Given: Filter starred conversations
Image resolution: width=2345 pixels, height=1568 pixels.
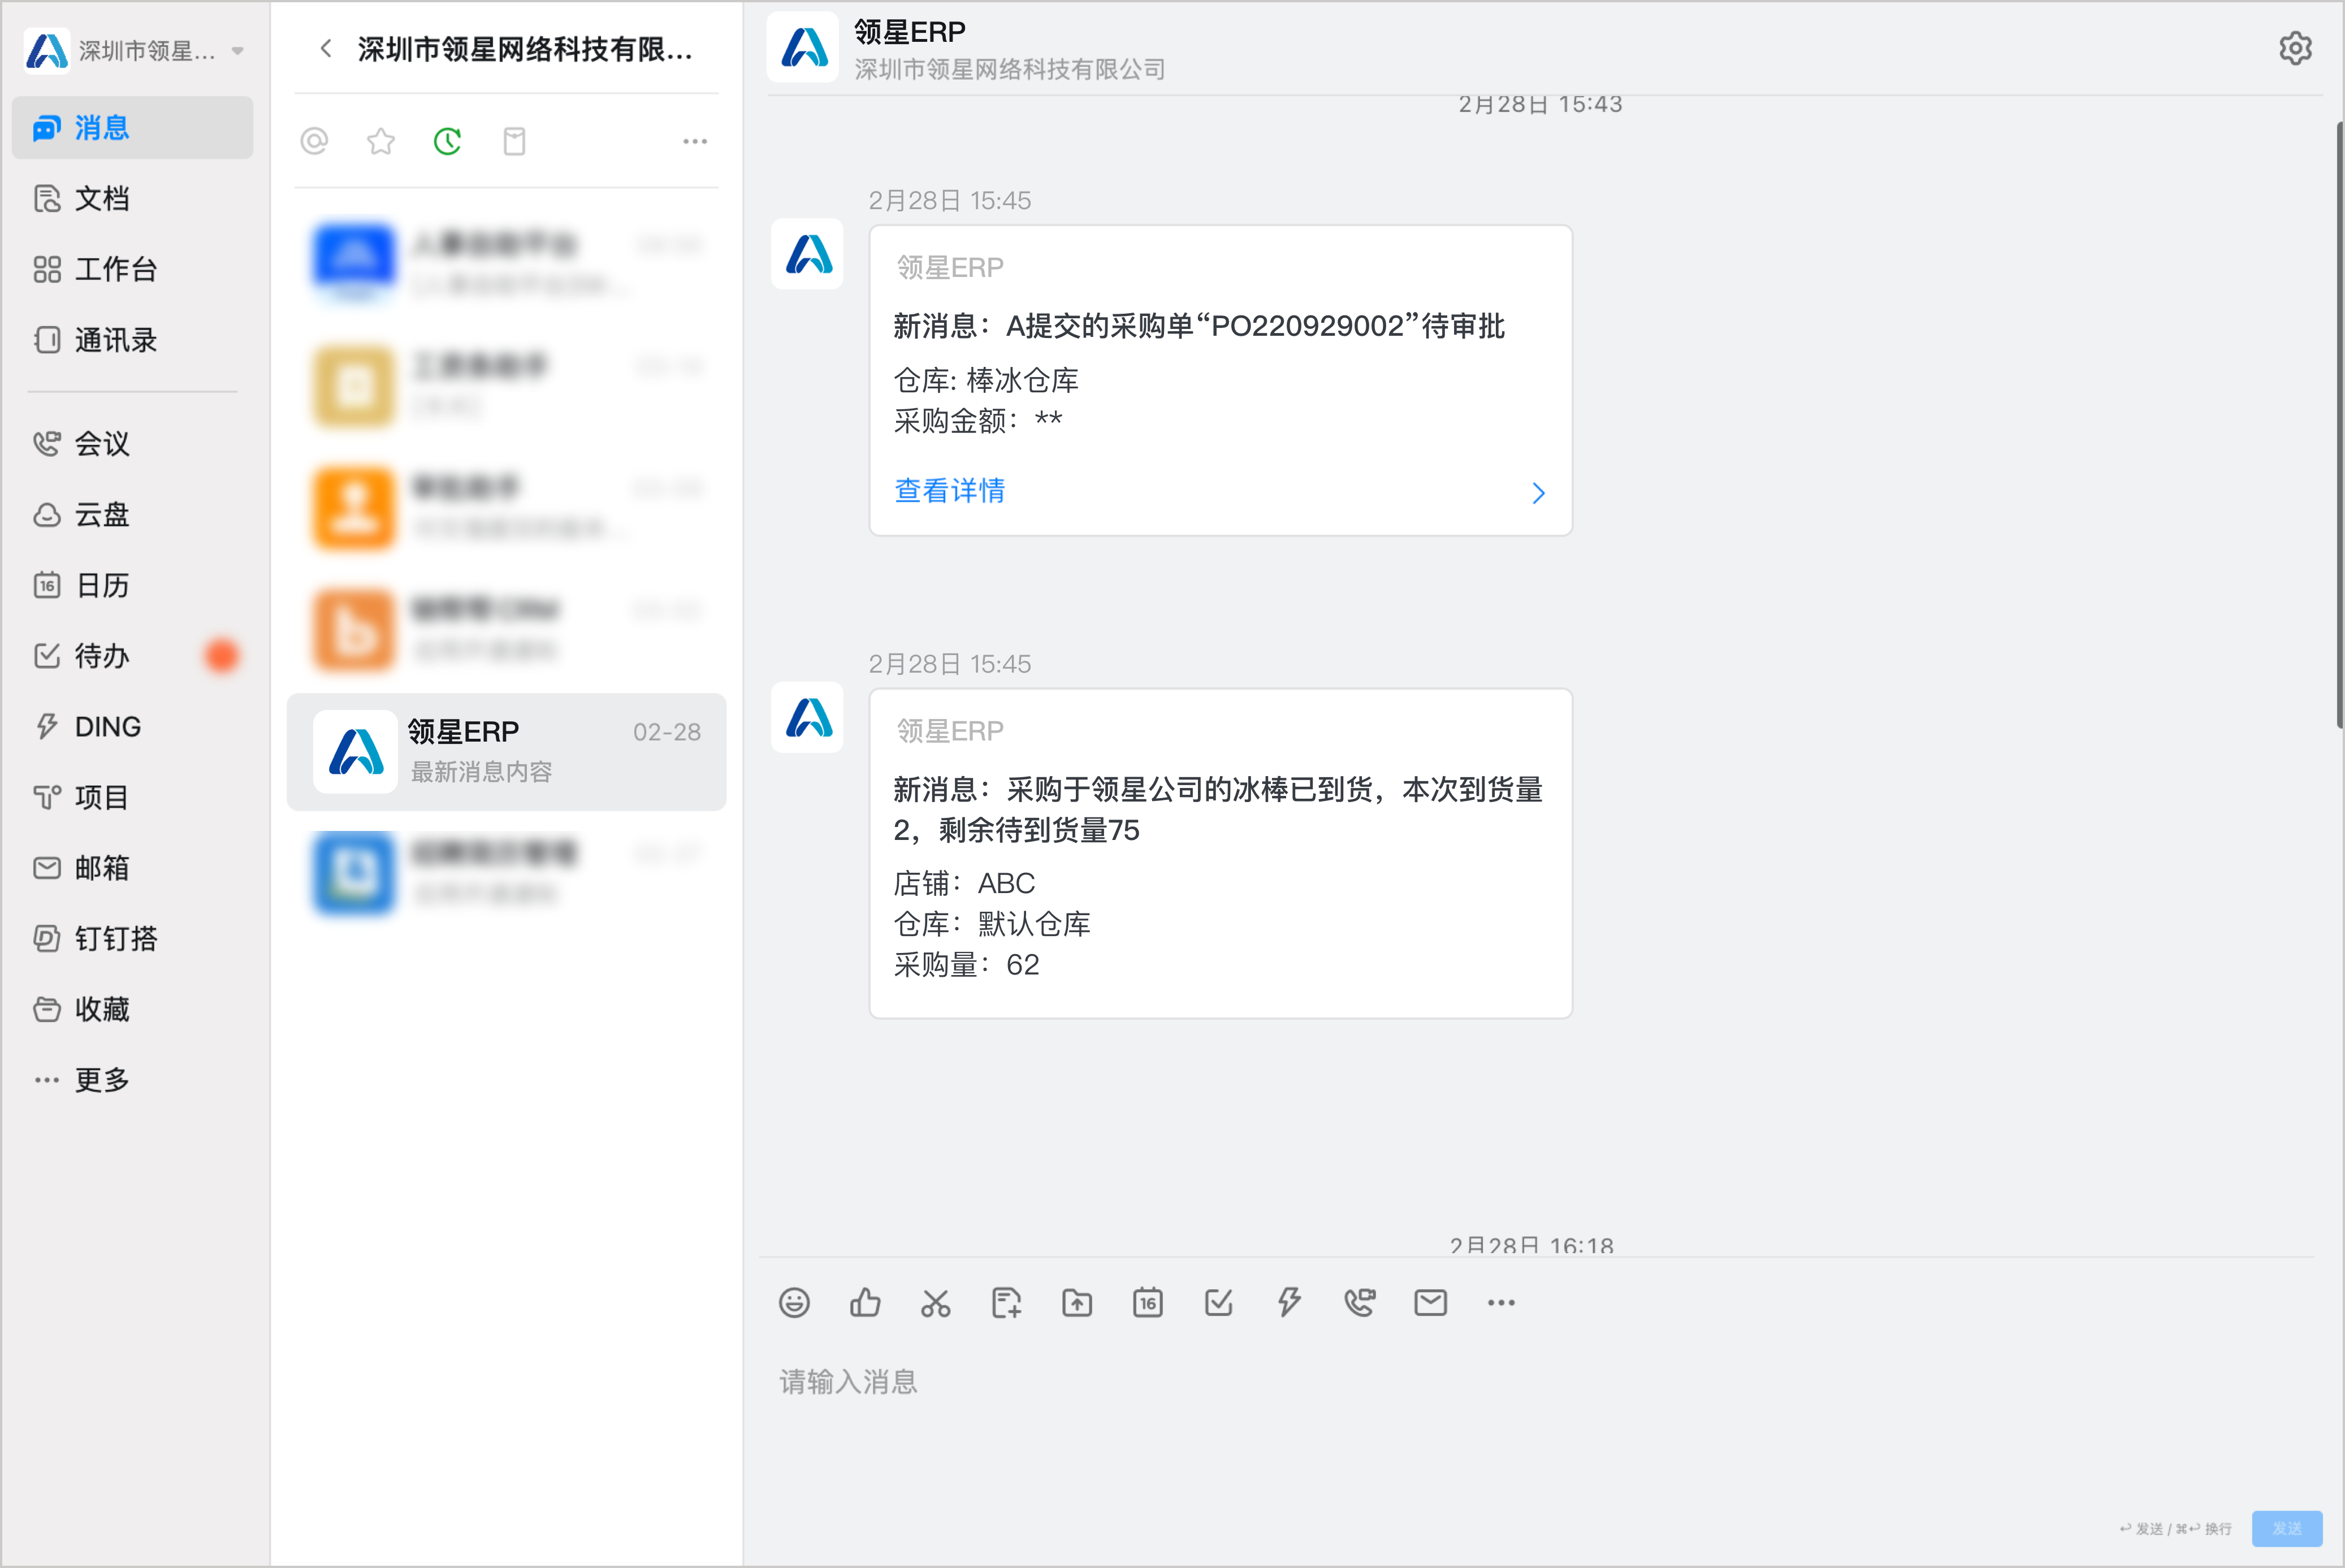Looking at the screenshot, I should click(x=381, y=141).
